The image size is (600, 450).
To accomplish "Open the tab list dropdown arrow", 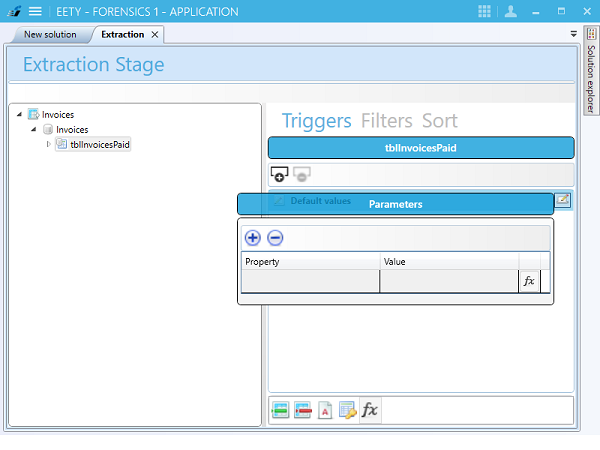I will click(x=573, y=34).
